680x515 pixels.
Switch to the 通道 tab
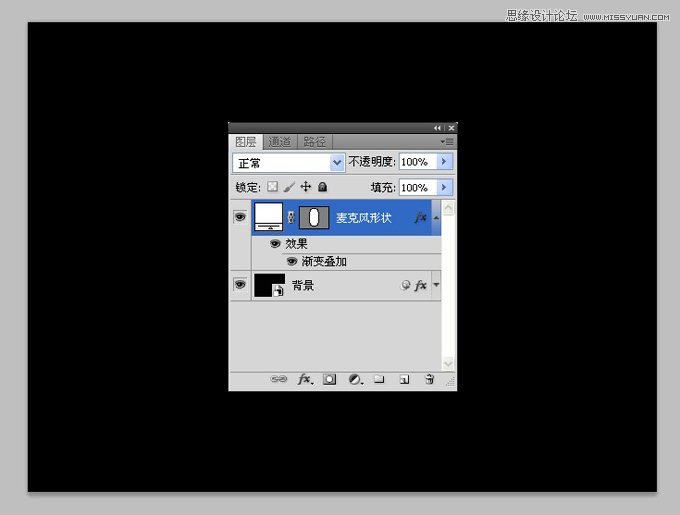(280, 142)
